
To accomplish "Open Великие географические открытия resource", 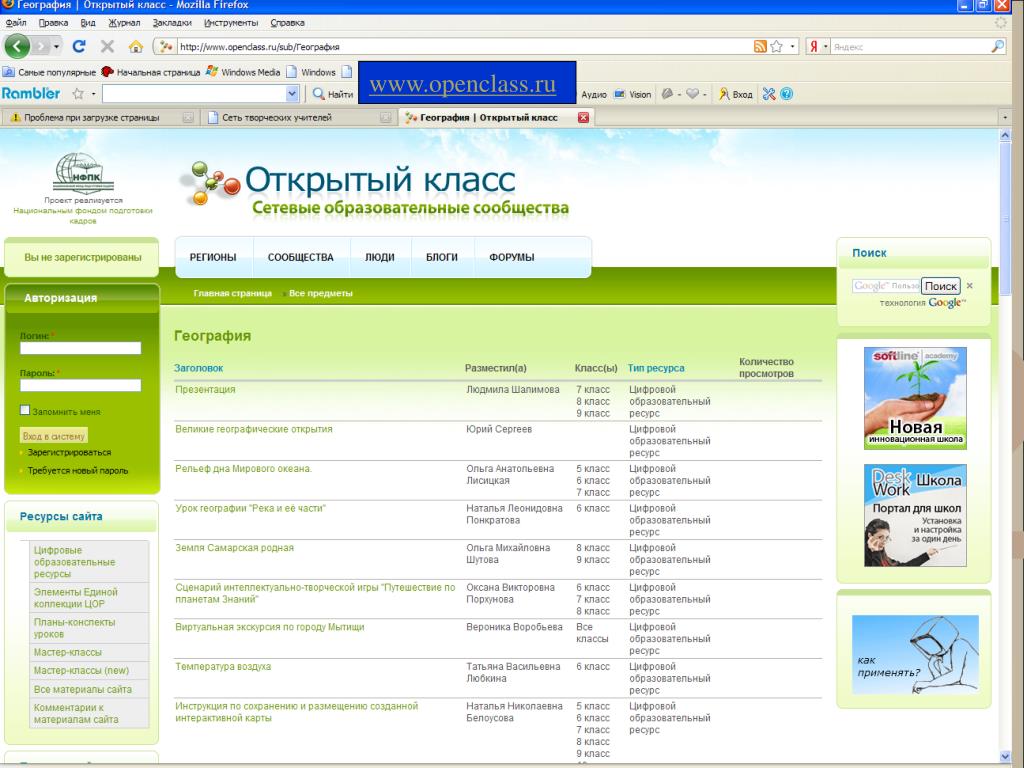I will [254, 429].
